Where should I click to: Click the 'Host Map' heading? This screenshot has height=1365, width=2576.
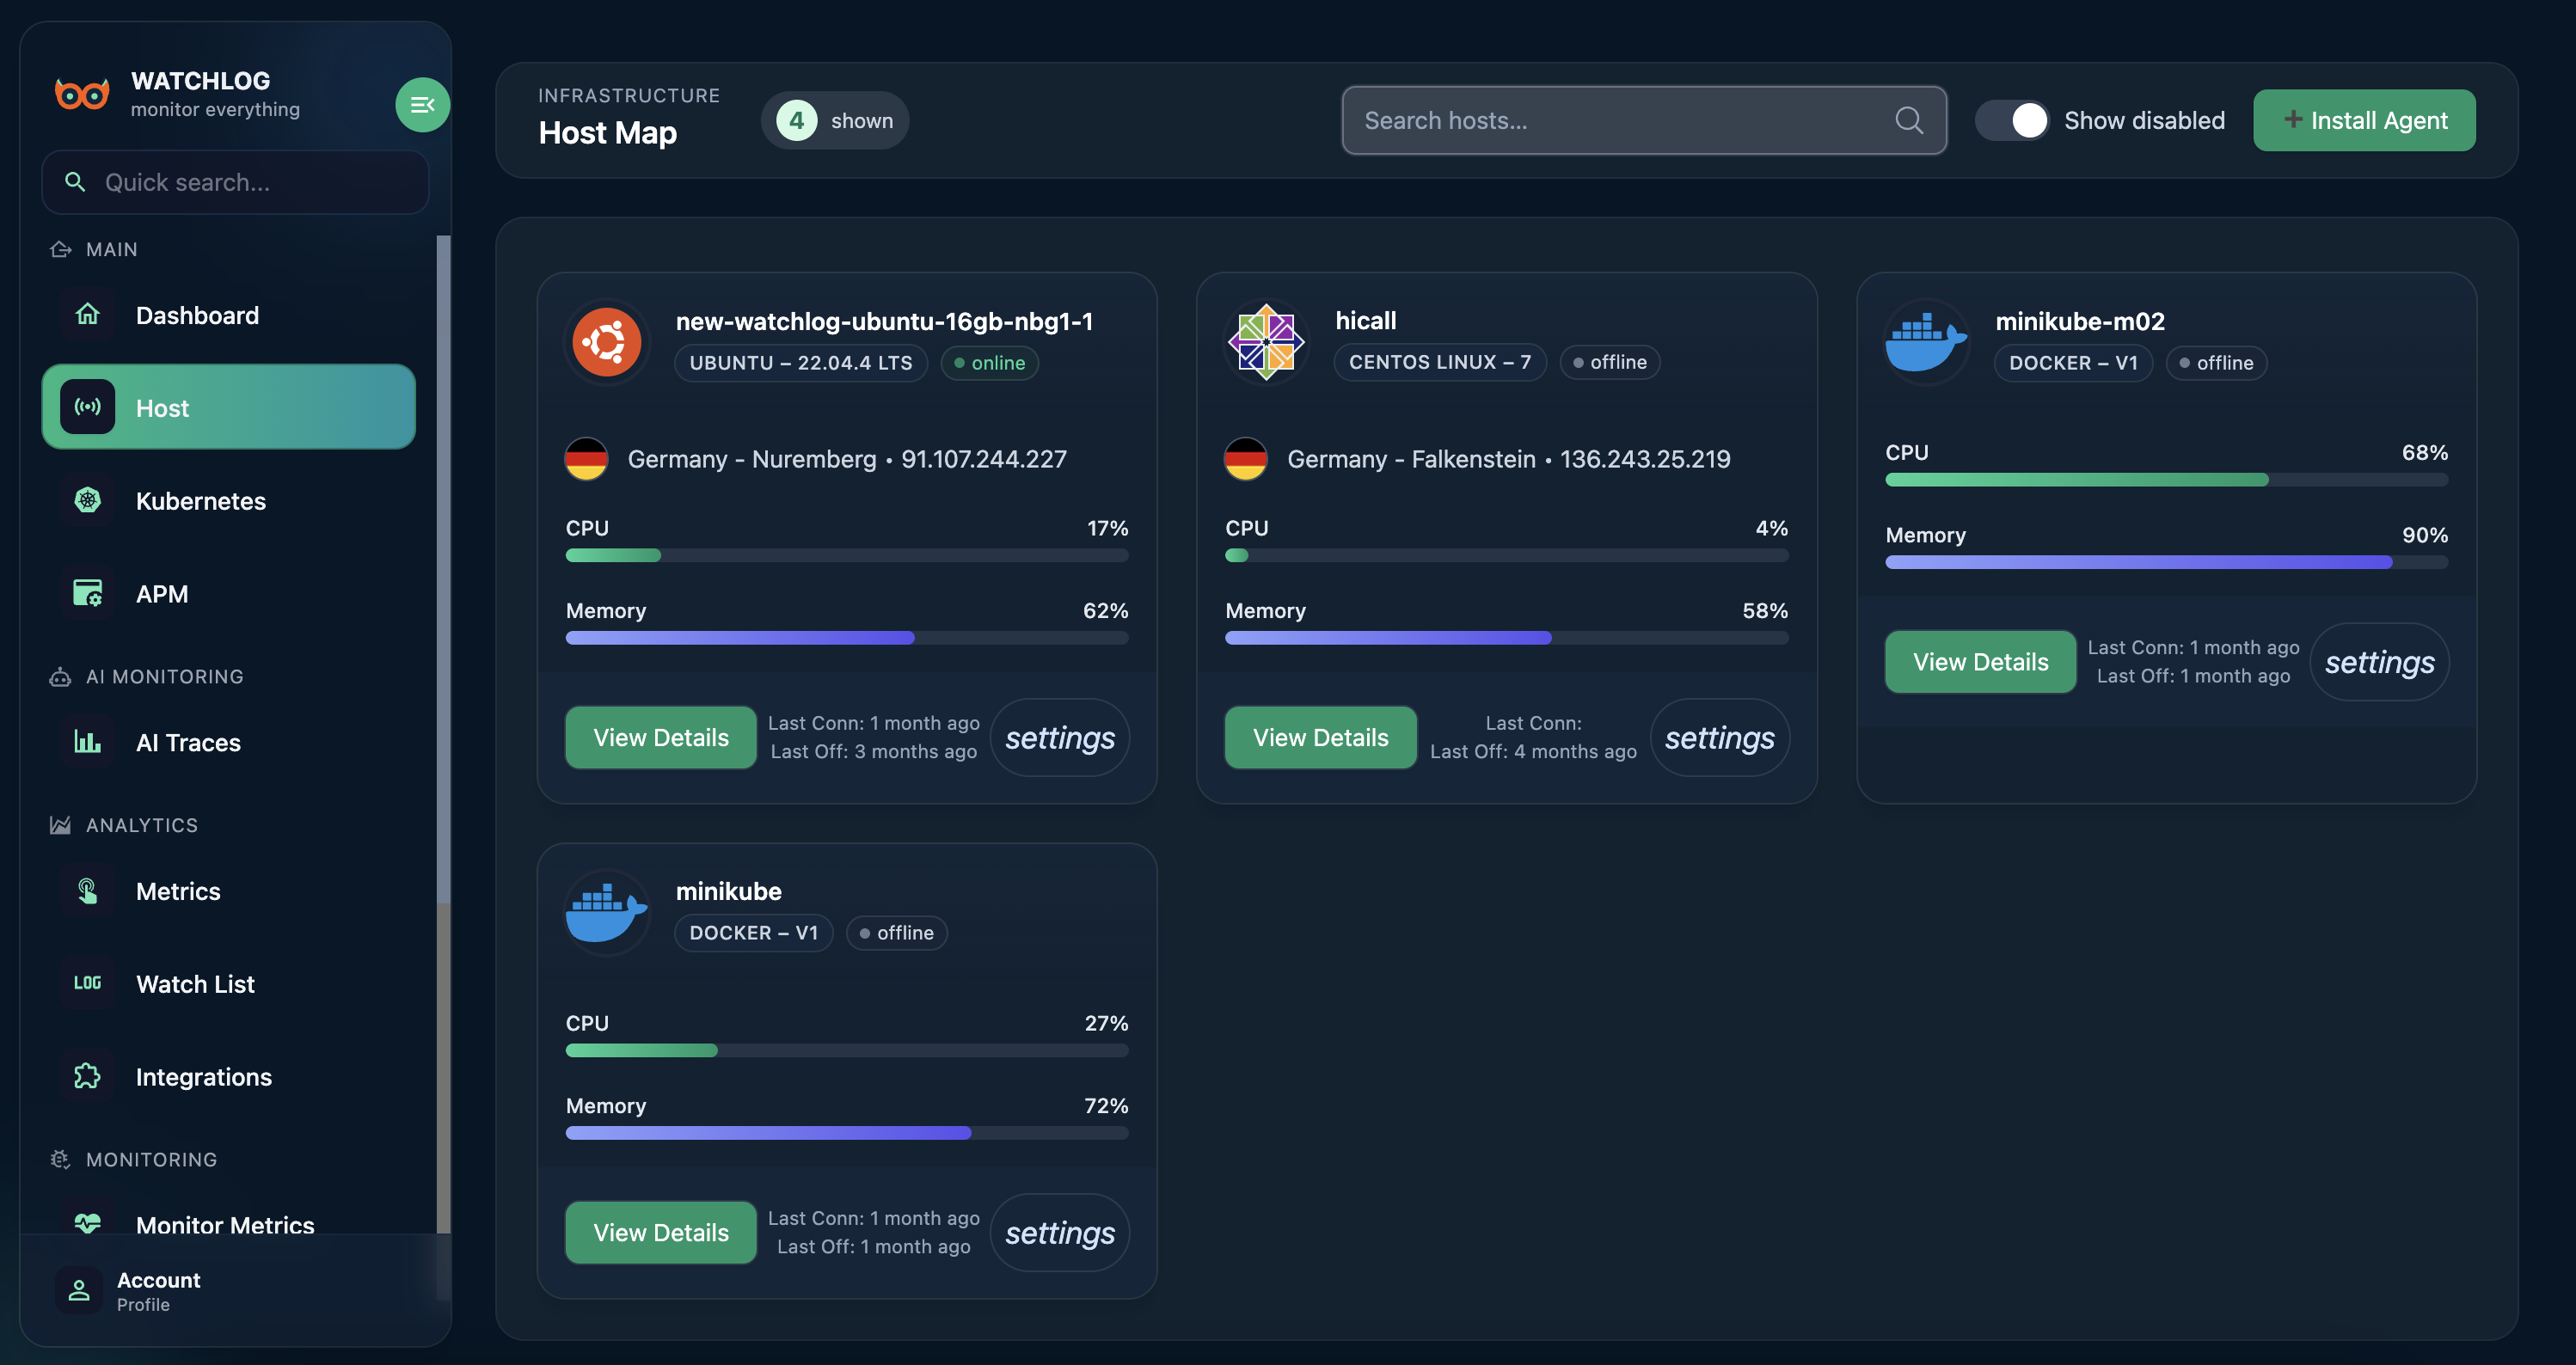607,133
